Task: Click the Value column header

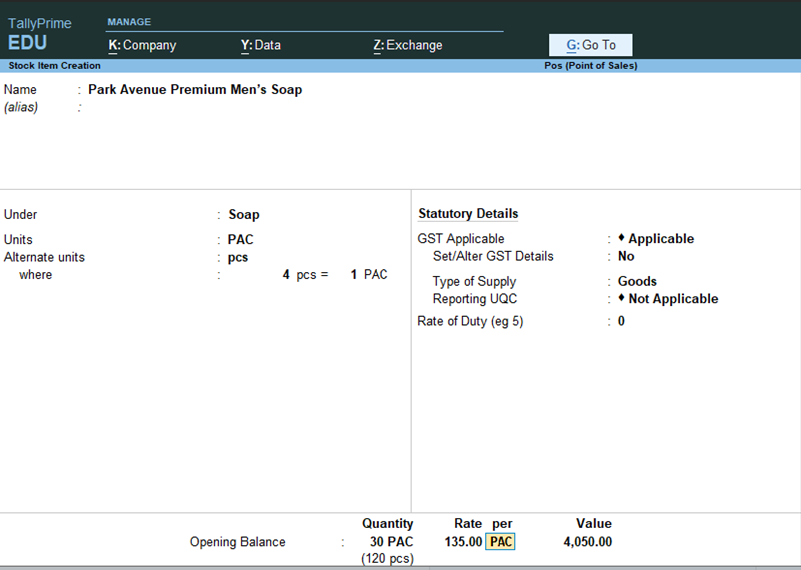Action: [x=594, y=524]
